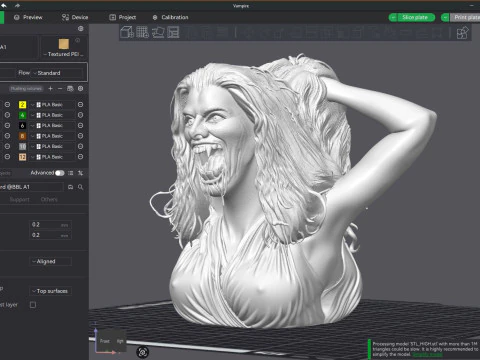Click the first 0.2 mm input field
The image size is (480, 360).
click(x=50, y=225)
